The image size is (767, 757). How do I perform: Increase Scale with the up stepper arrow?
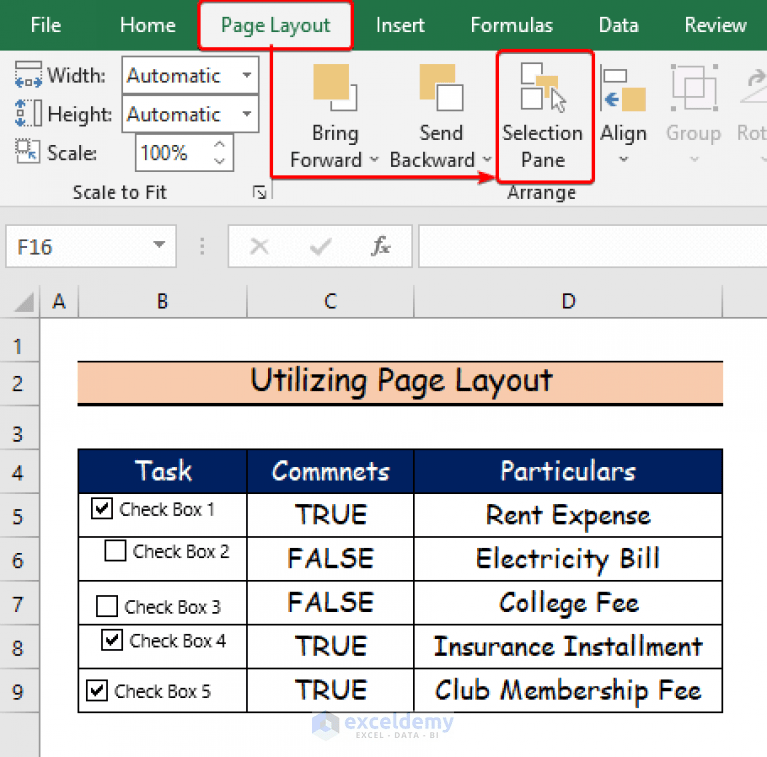(x=219, y=145)
